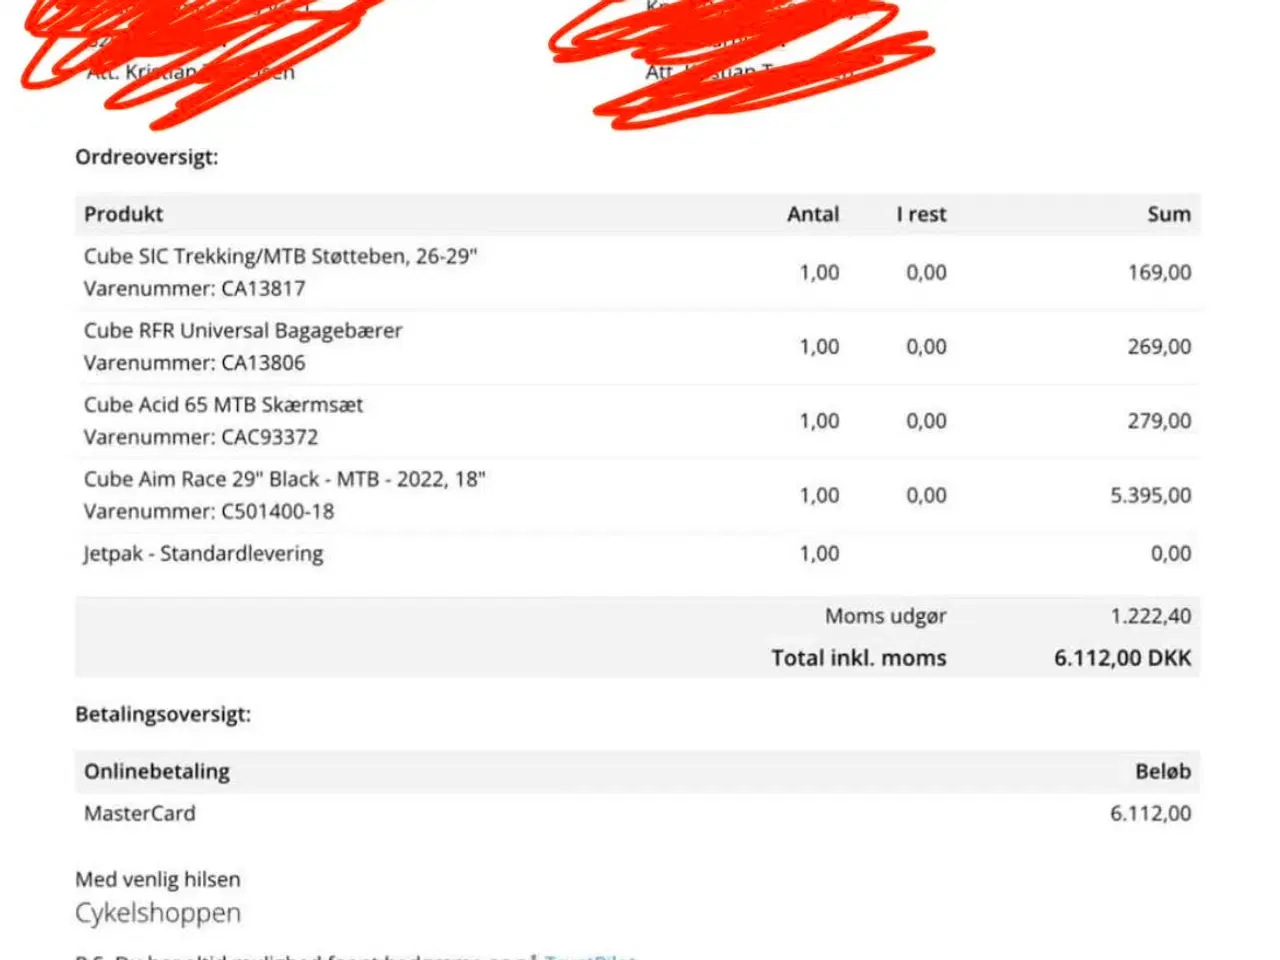Viewport: 1280px width, 960px height.
Task: Select the Cube SIC Trekking/MTB Støtteben product
Action: click(x=280, y=256)
